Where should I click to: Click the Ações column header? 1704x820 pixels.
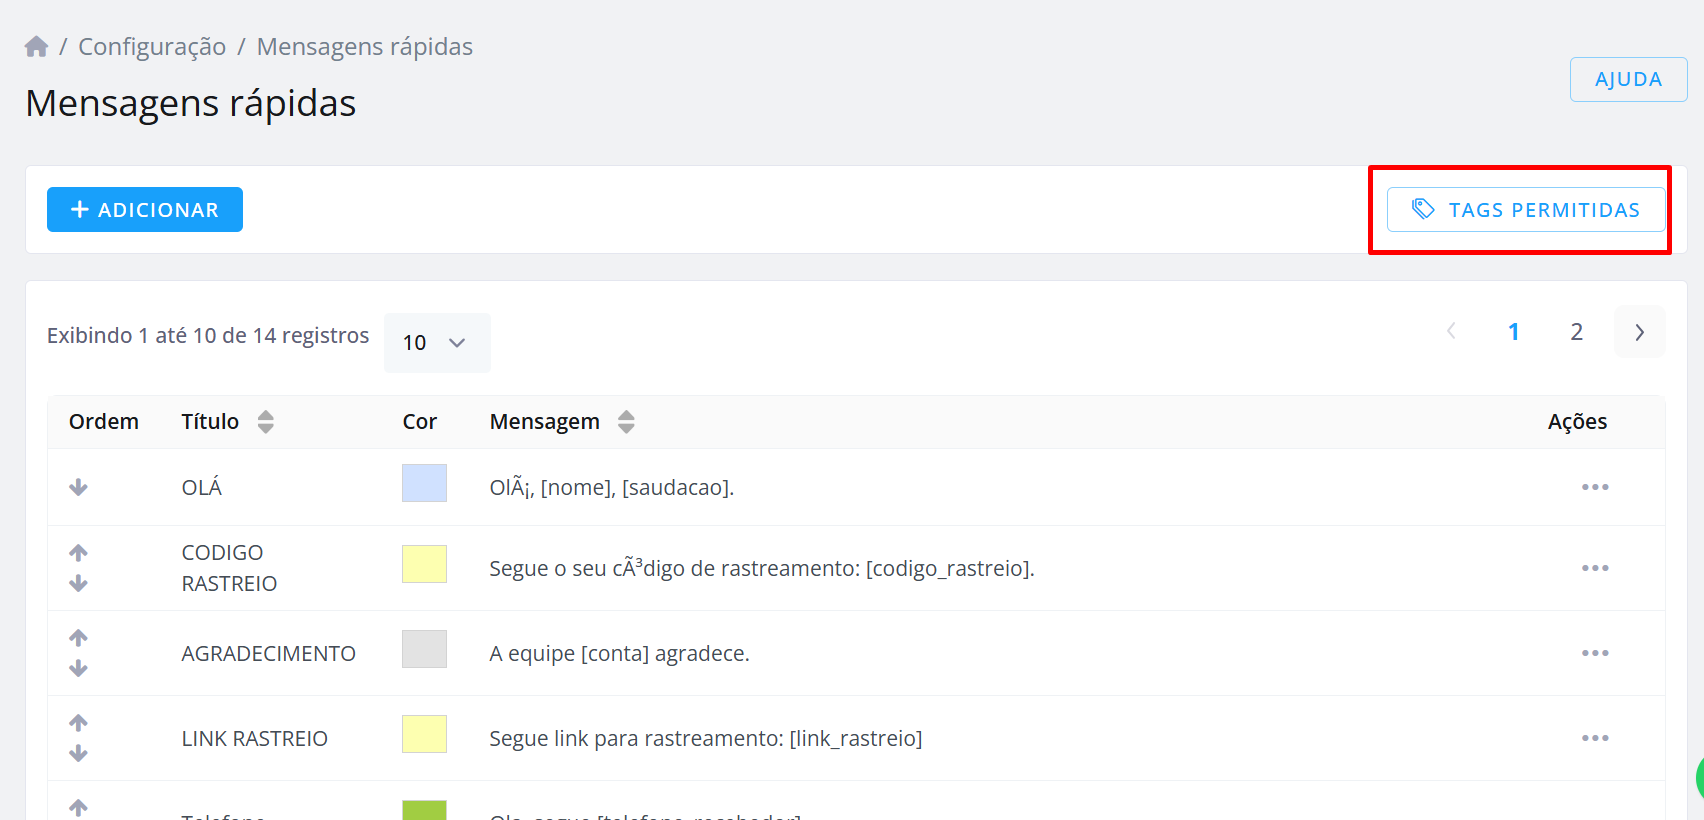coord(1577,422)
